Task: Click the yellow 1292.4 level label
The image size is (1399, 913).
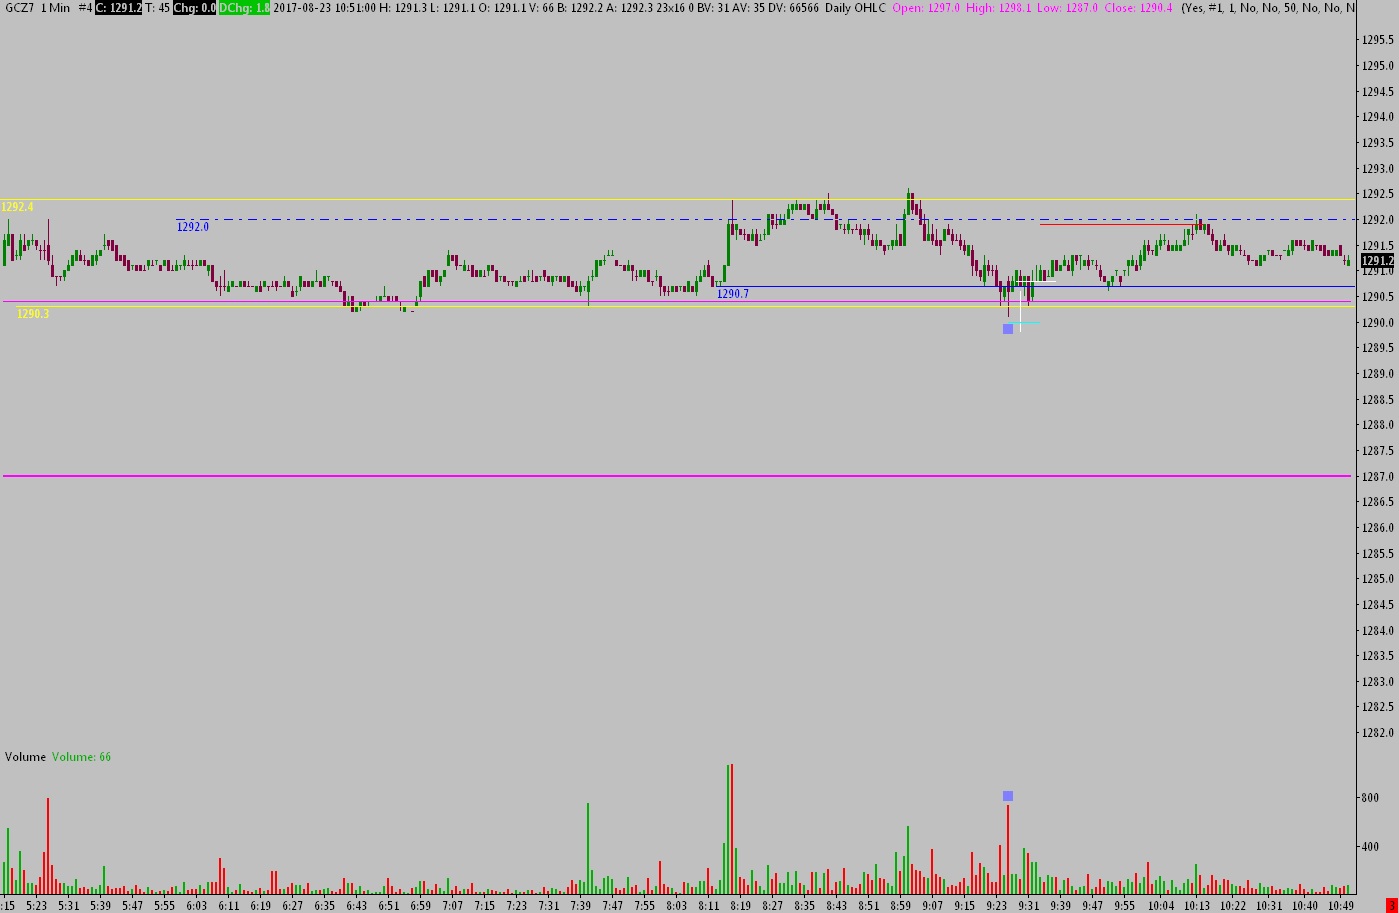Action: [x=17, y=207]
